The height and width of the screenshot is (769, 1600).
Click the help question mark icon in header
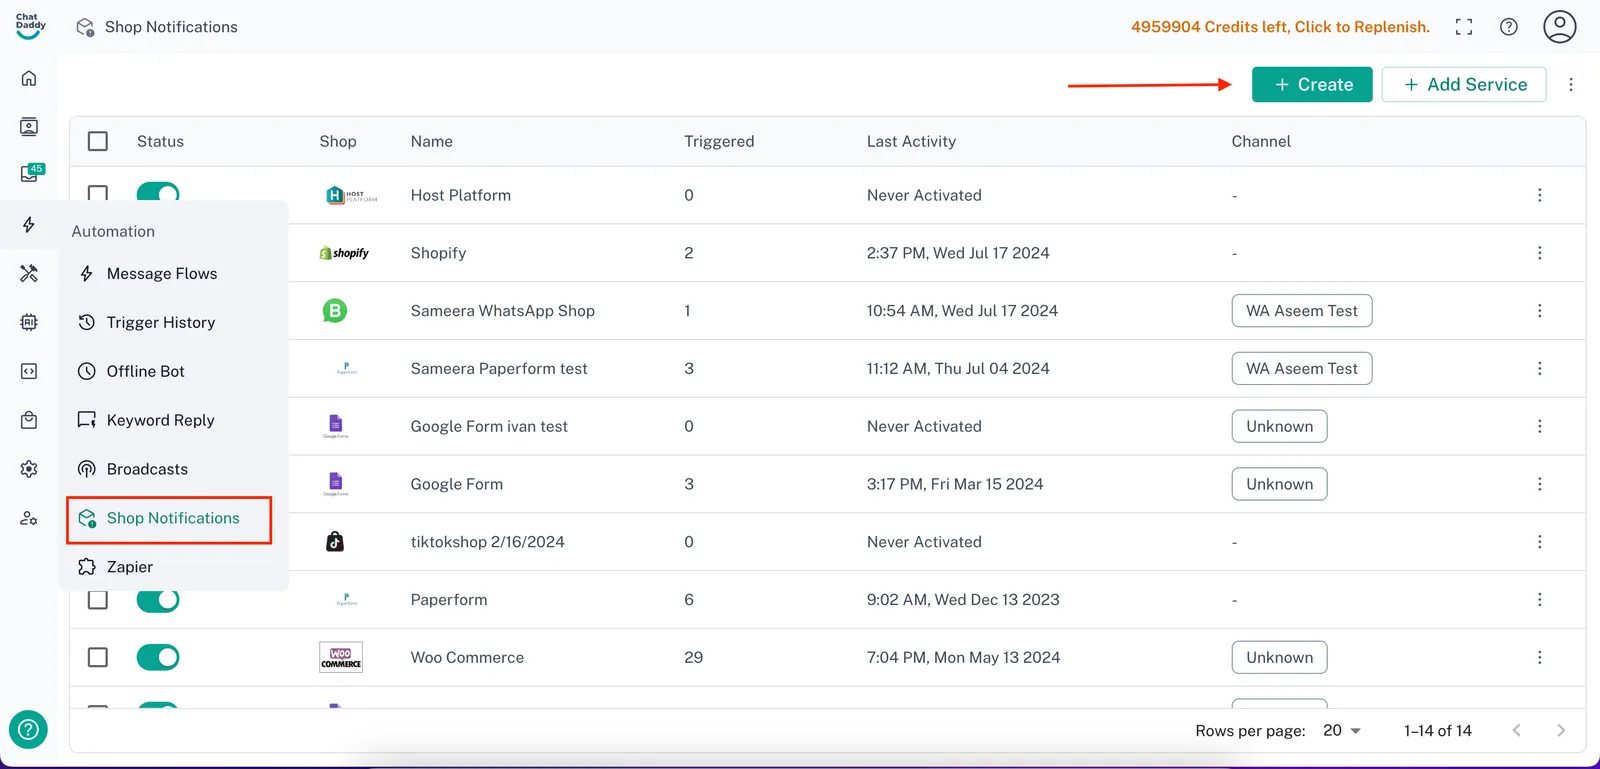(1509, 27)
